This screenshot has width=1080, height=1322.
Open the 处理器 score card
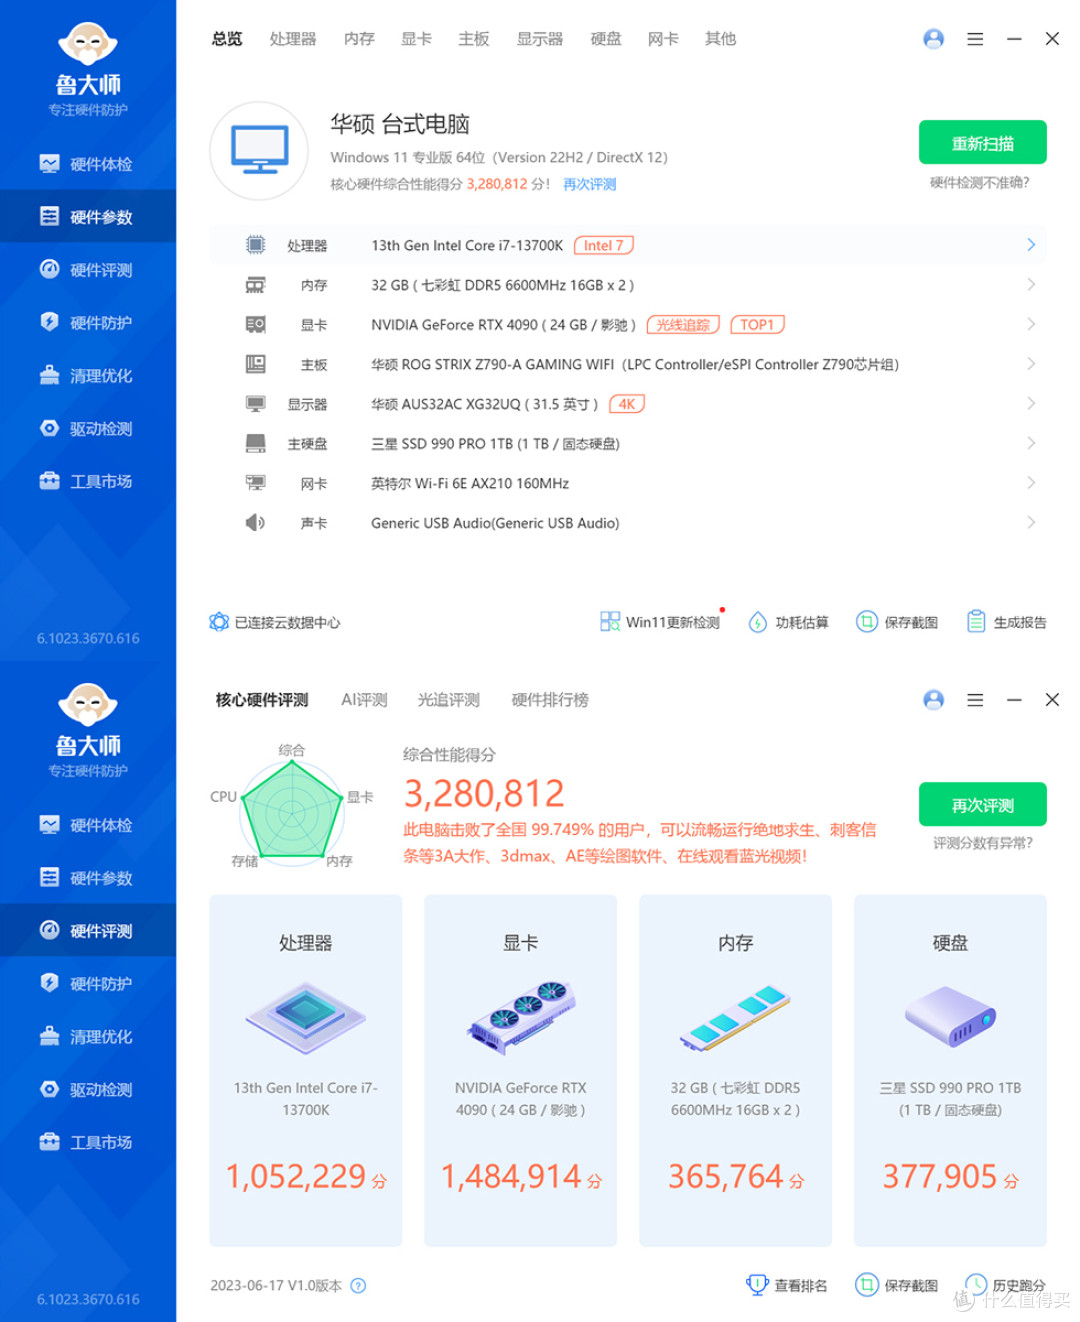(x=306, y=1071)
